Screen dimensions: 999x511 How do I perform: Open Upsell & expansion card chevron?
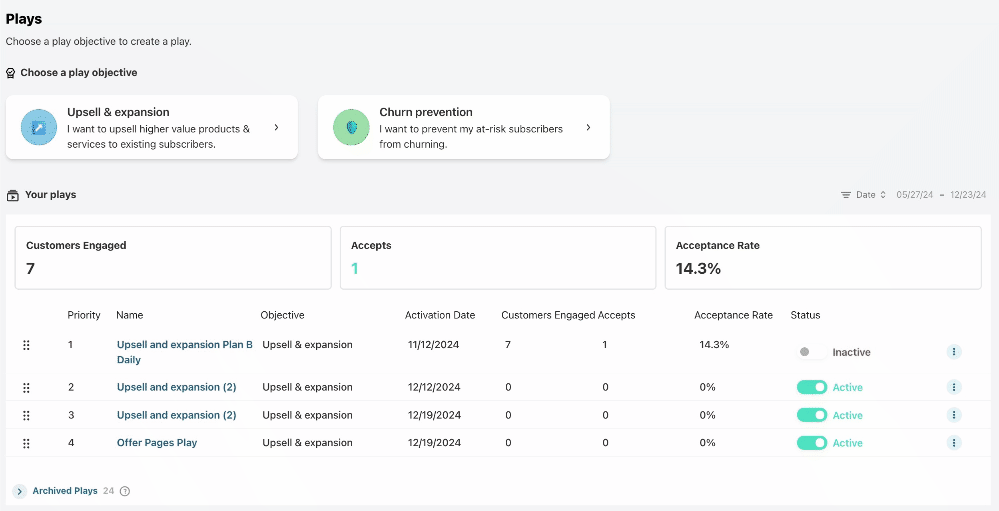point(277,127)
